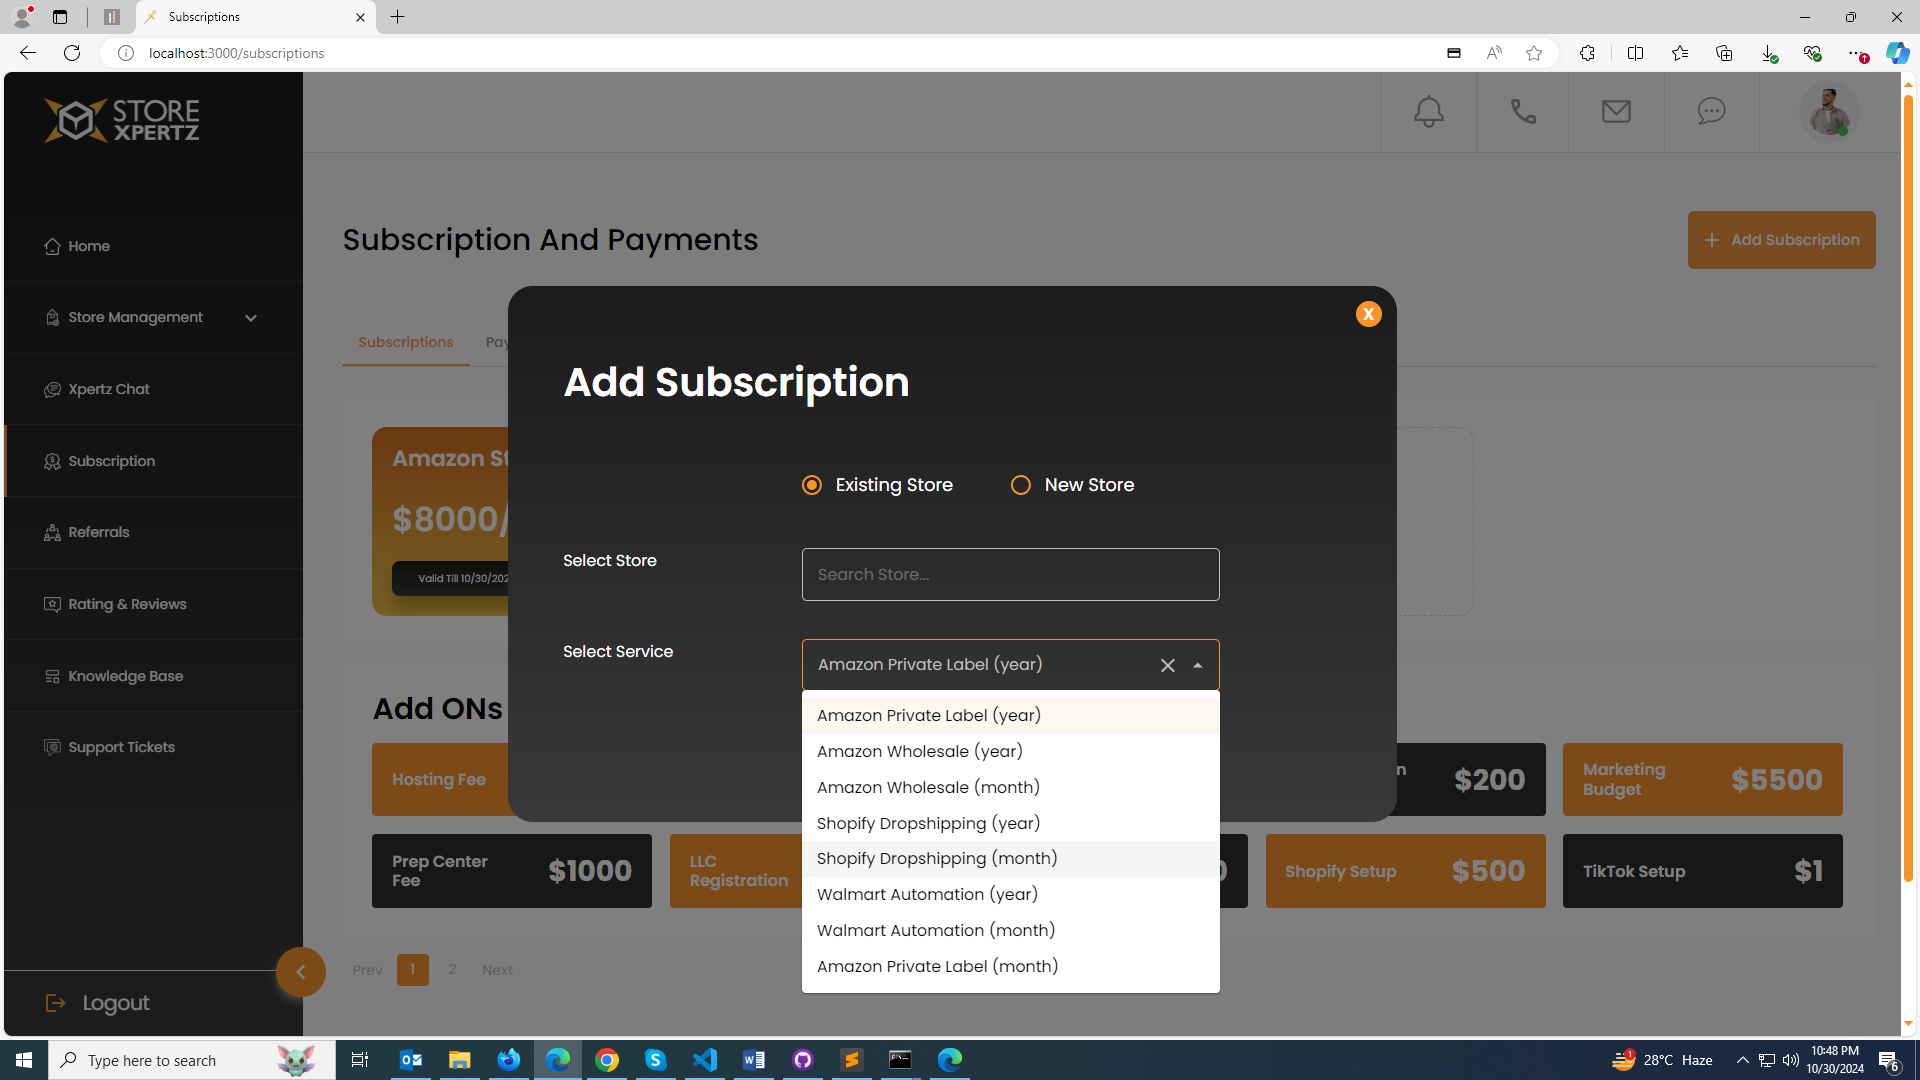1920x1080 pixels.
Task: Choose Walmart Automation (year) option
Action: coord(1010,894)
